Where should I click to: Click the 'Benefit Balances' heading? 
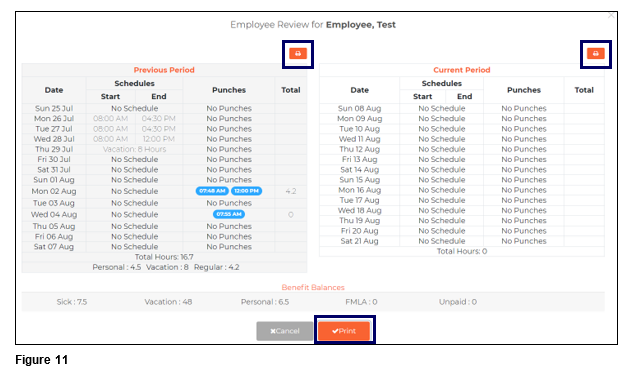[x=313, y=287]
